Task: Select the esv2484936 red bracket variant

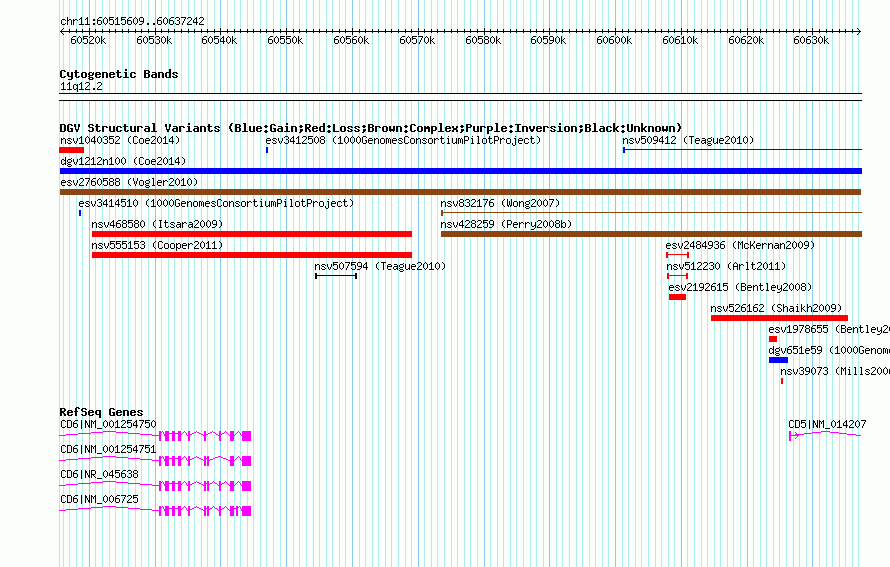Action: click(x=678, y=255)
